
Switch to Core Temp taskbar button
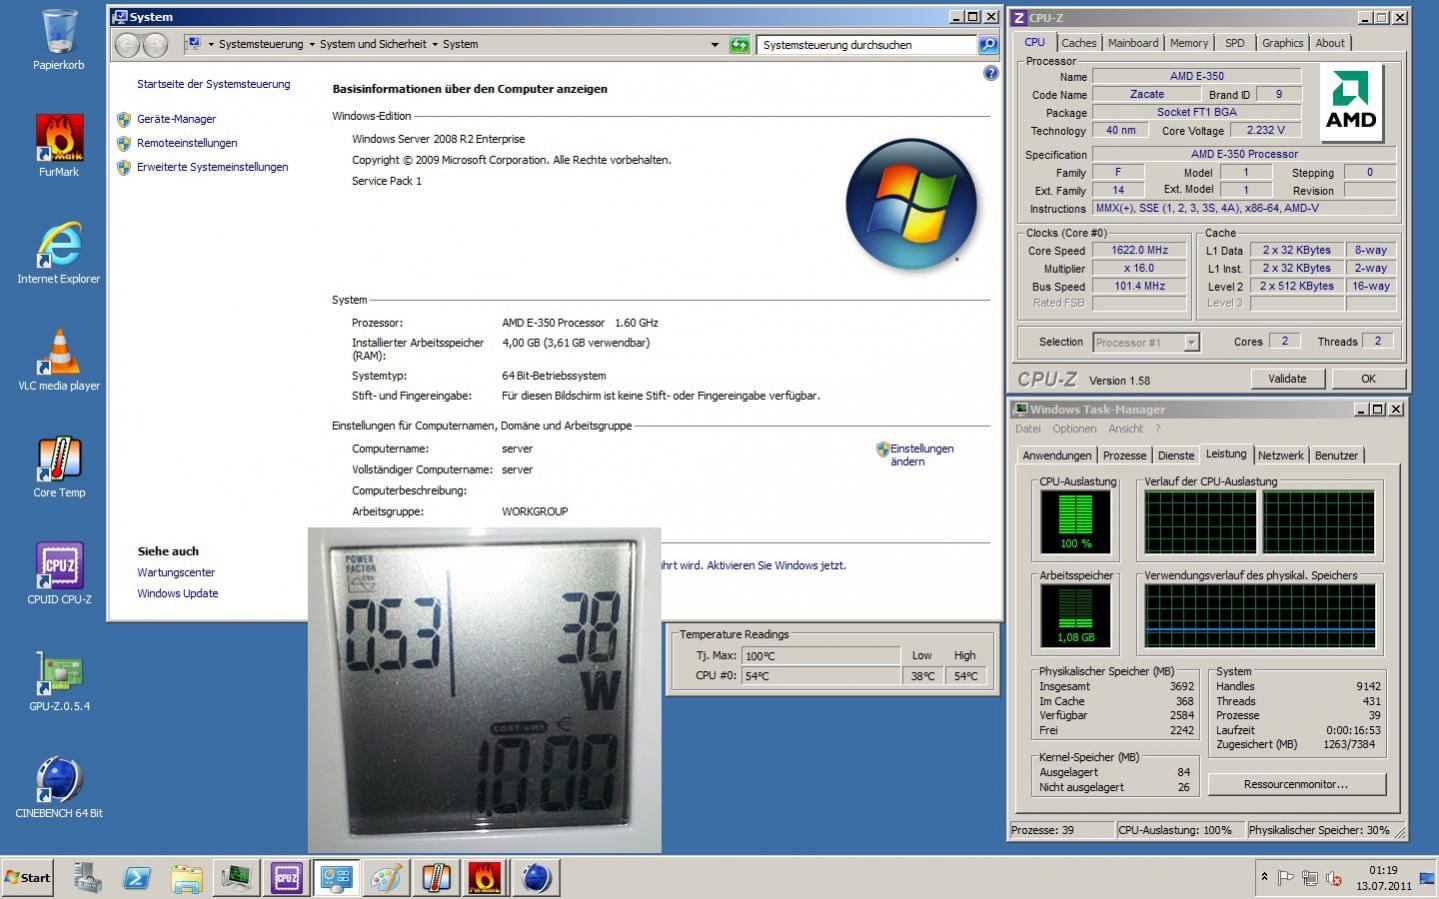click(x=436, y=878)
